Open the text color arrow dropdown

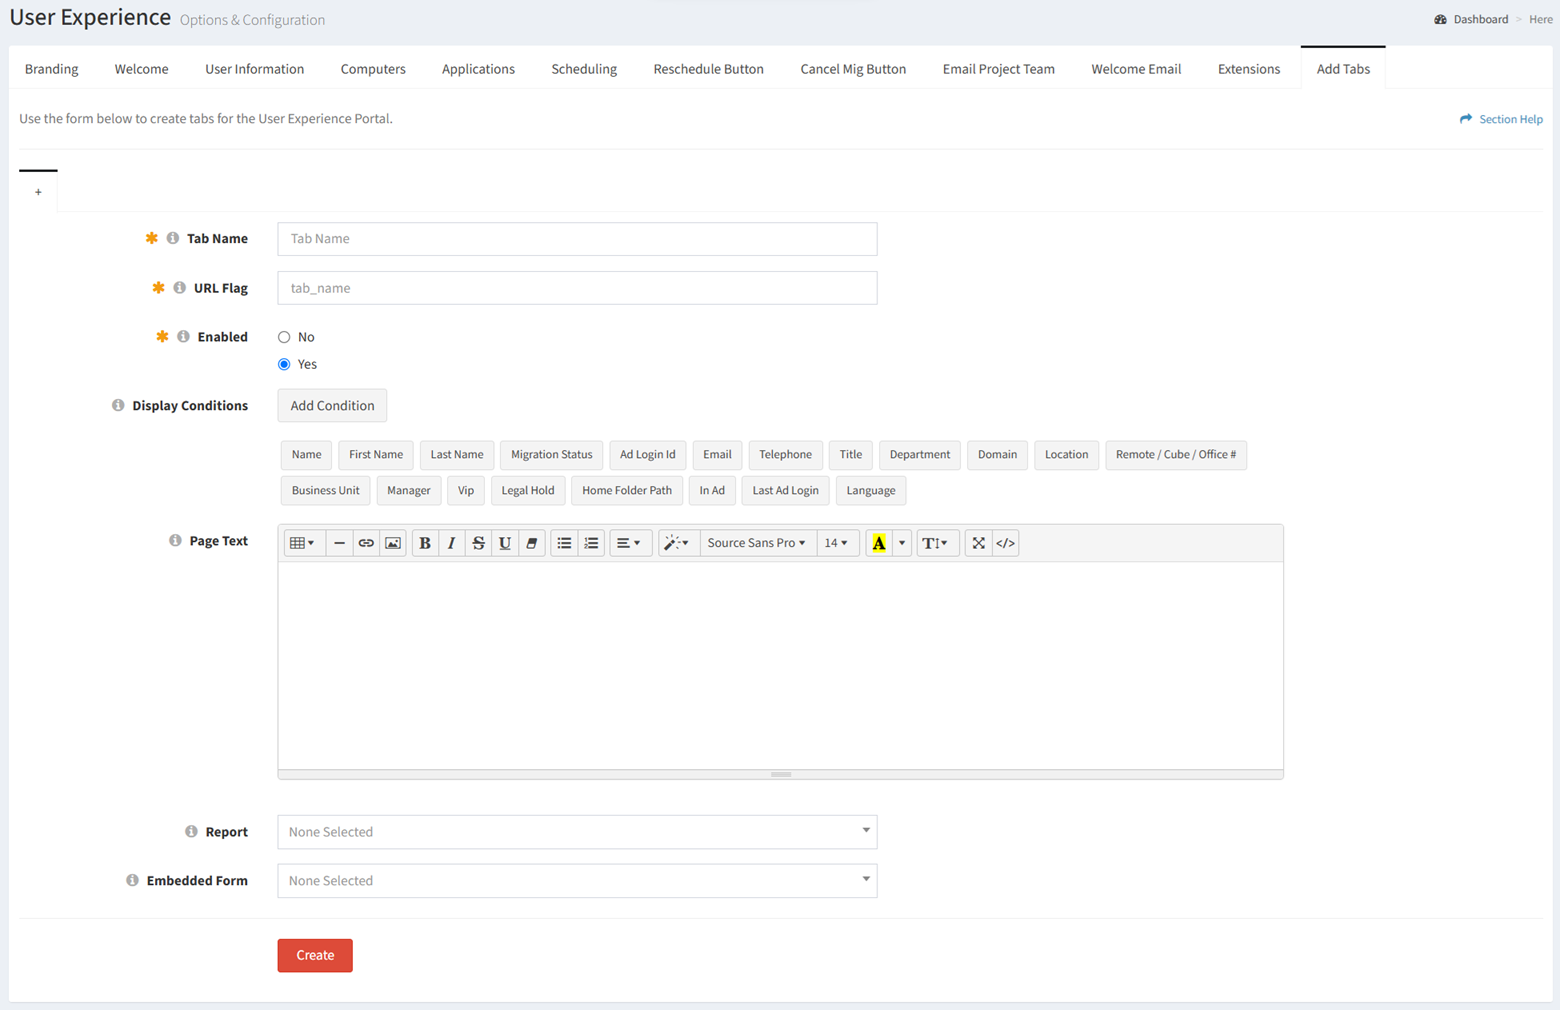902,543
